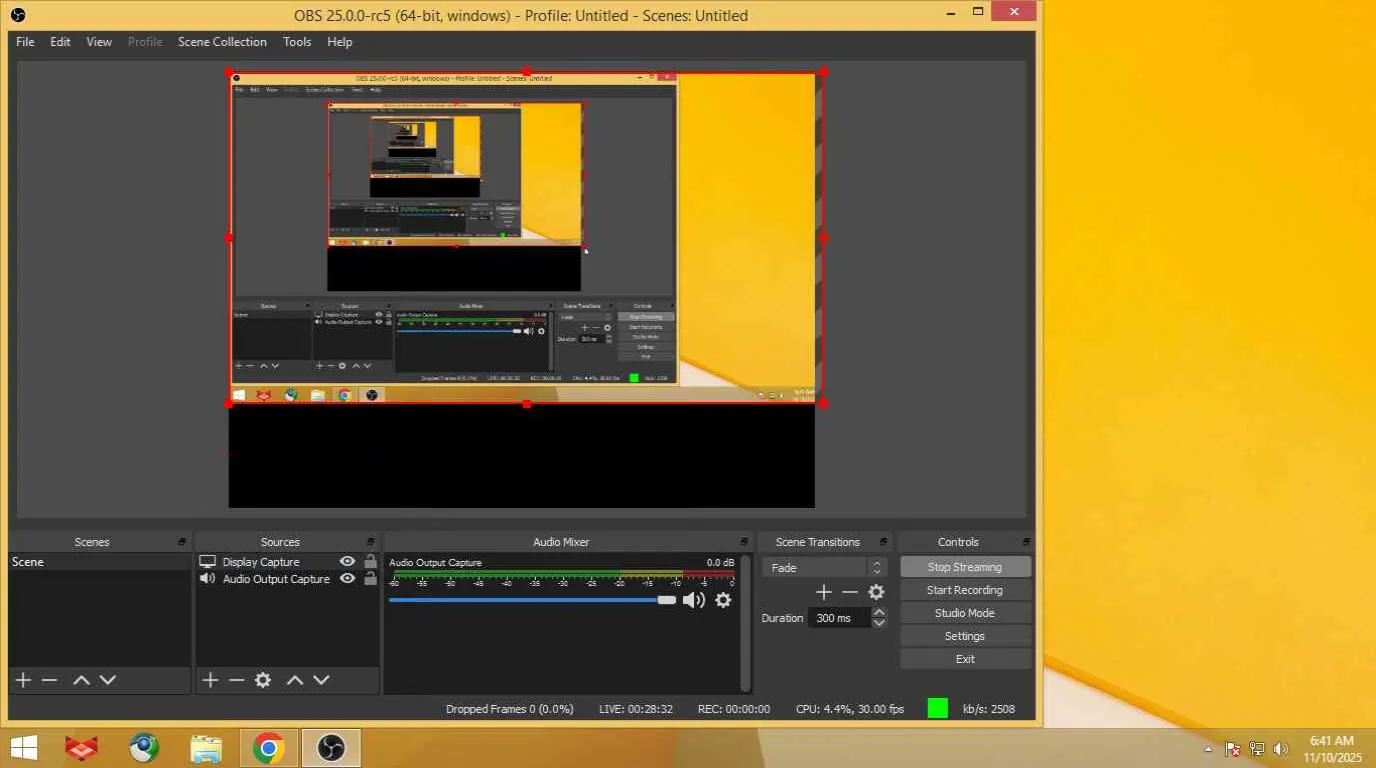
Task: Undock the Audio Mixer panel with its float icon
Action: click(x=744, y=542)
